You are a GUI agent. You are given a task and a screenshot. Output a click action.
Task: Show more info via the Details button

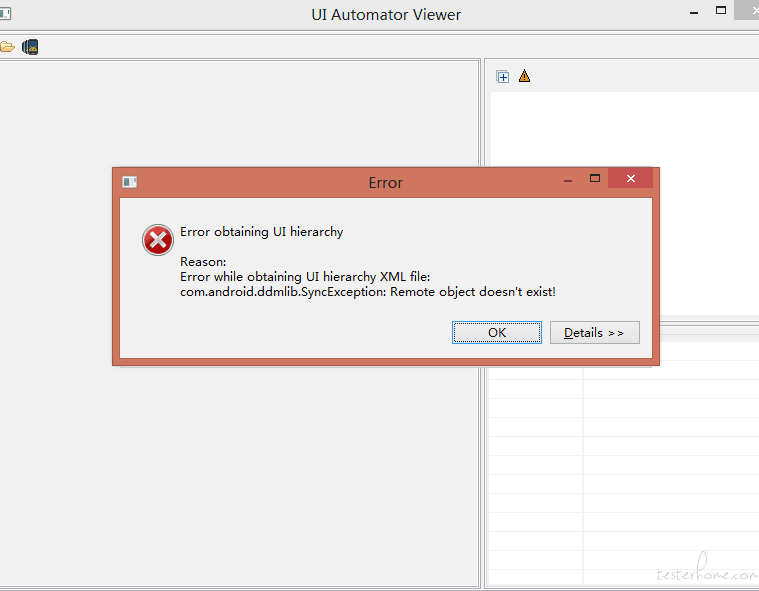[594, 333]
